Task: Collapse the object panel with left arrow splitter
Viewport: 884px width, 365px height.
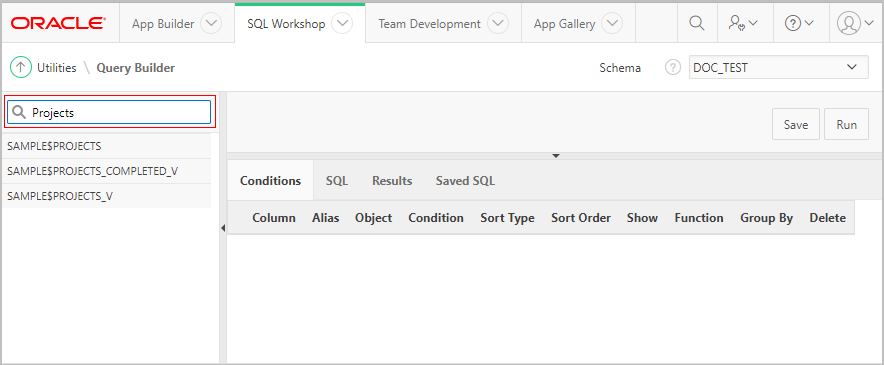Action: coord(223,228)
